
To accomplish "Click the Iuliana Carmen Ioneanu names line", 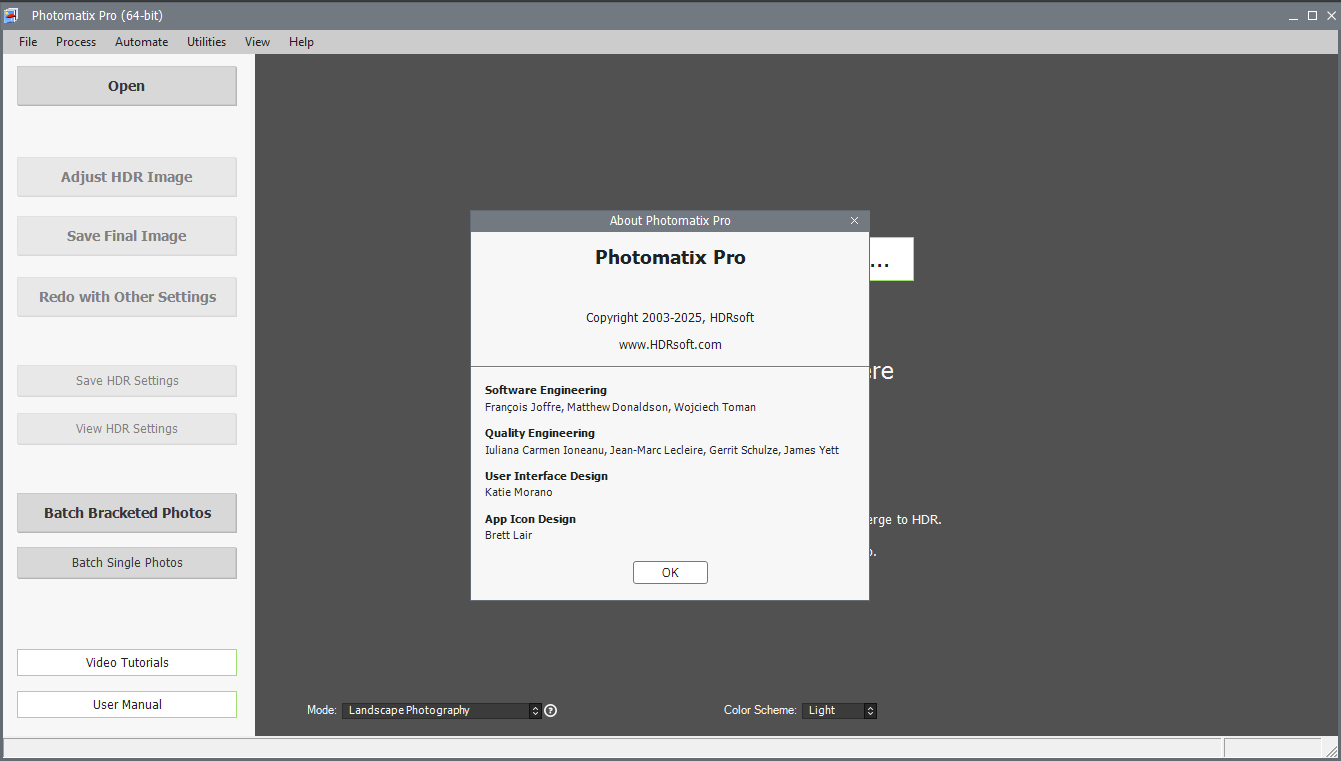I will coord(662,450).
